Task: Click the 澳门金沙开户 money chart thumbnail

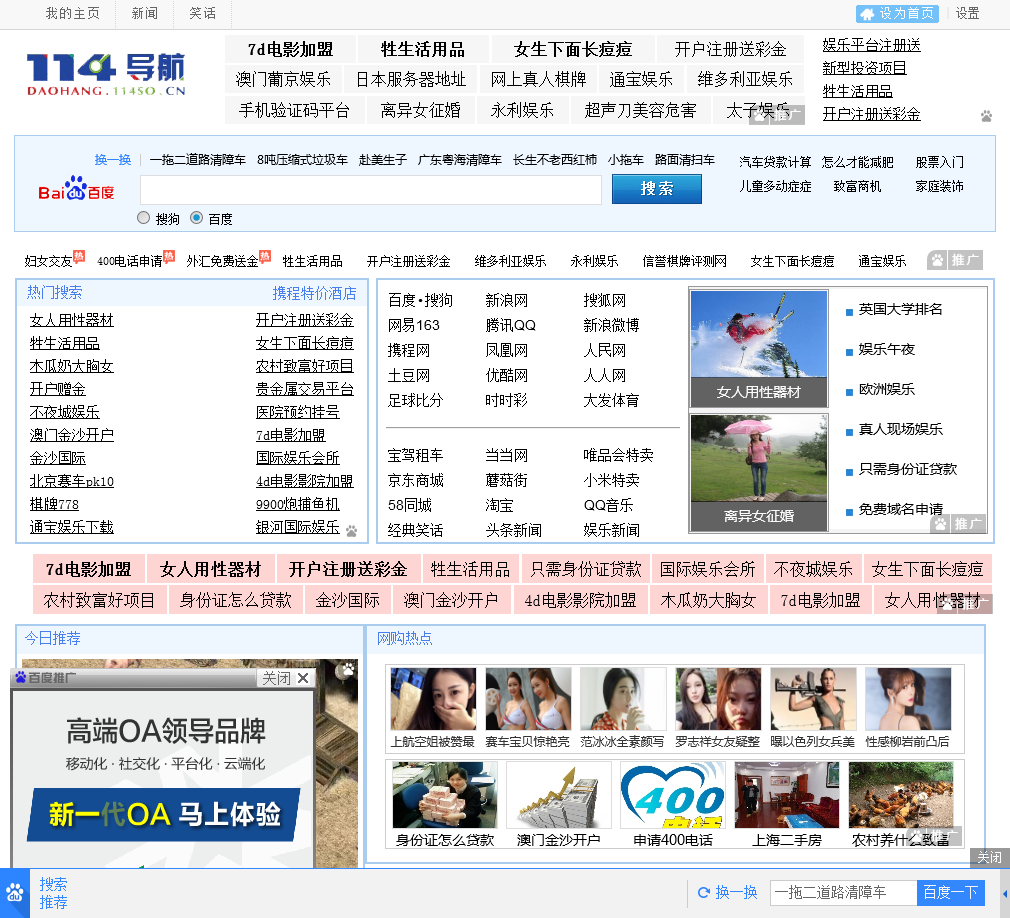Action: pos(558,795)
